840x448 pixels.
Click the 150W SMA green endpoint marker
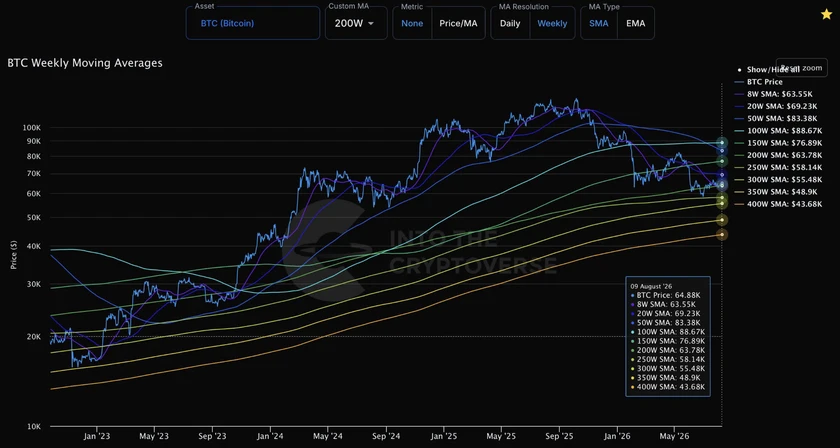point(722,161)
